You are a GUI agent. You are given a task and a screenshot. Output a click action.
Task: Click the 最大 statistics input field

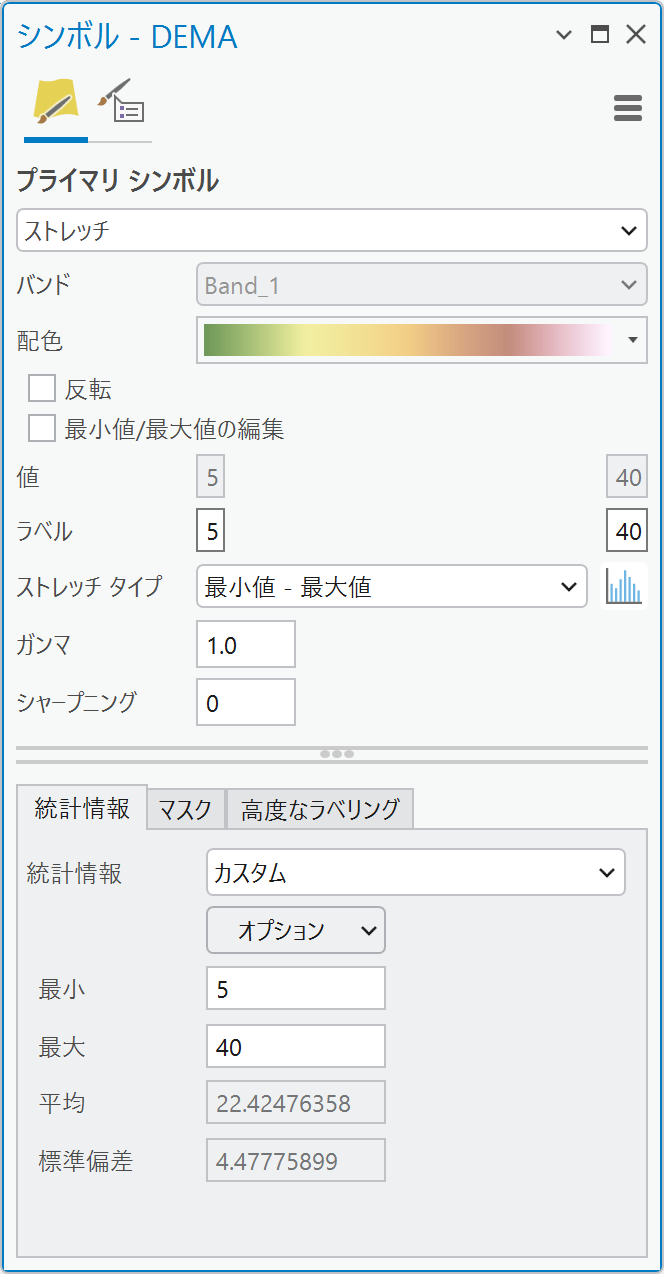point(295,1046)
